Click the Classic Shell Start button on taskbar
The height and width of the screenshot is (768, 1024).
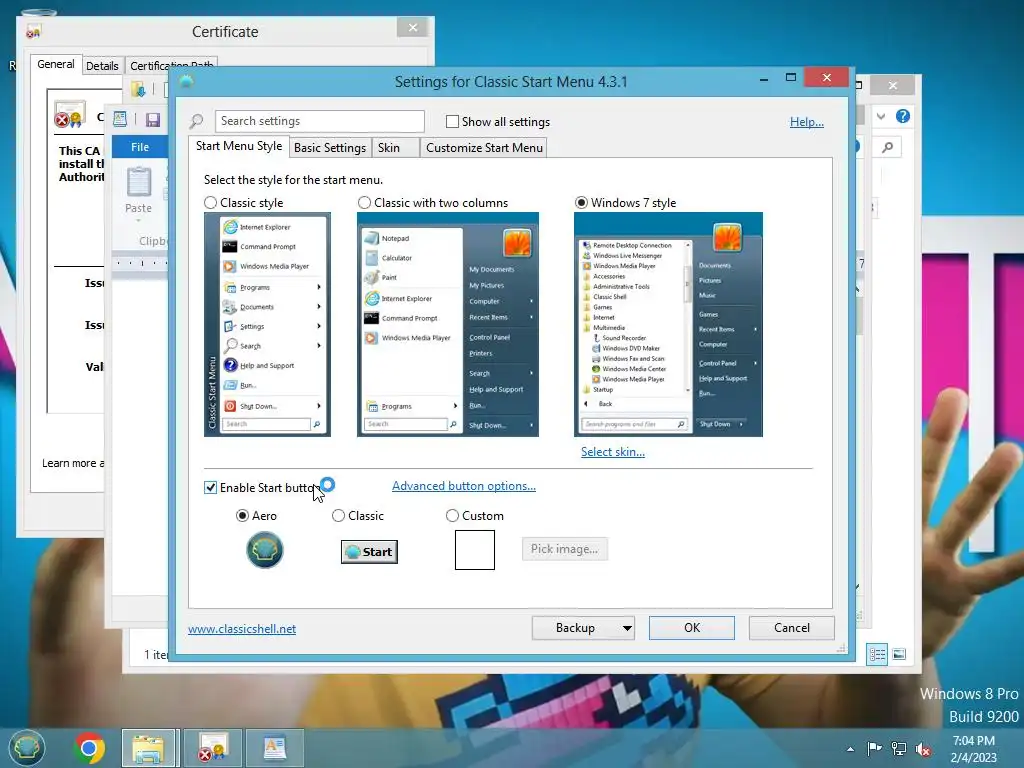point(26,748)
